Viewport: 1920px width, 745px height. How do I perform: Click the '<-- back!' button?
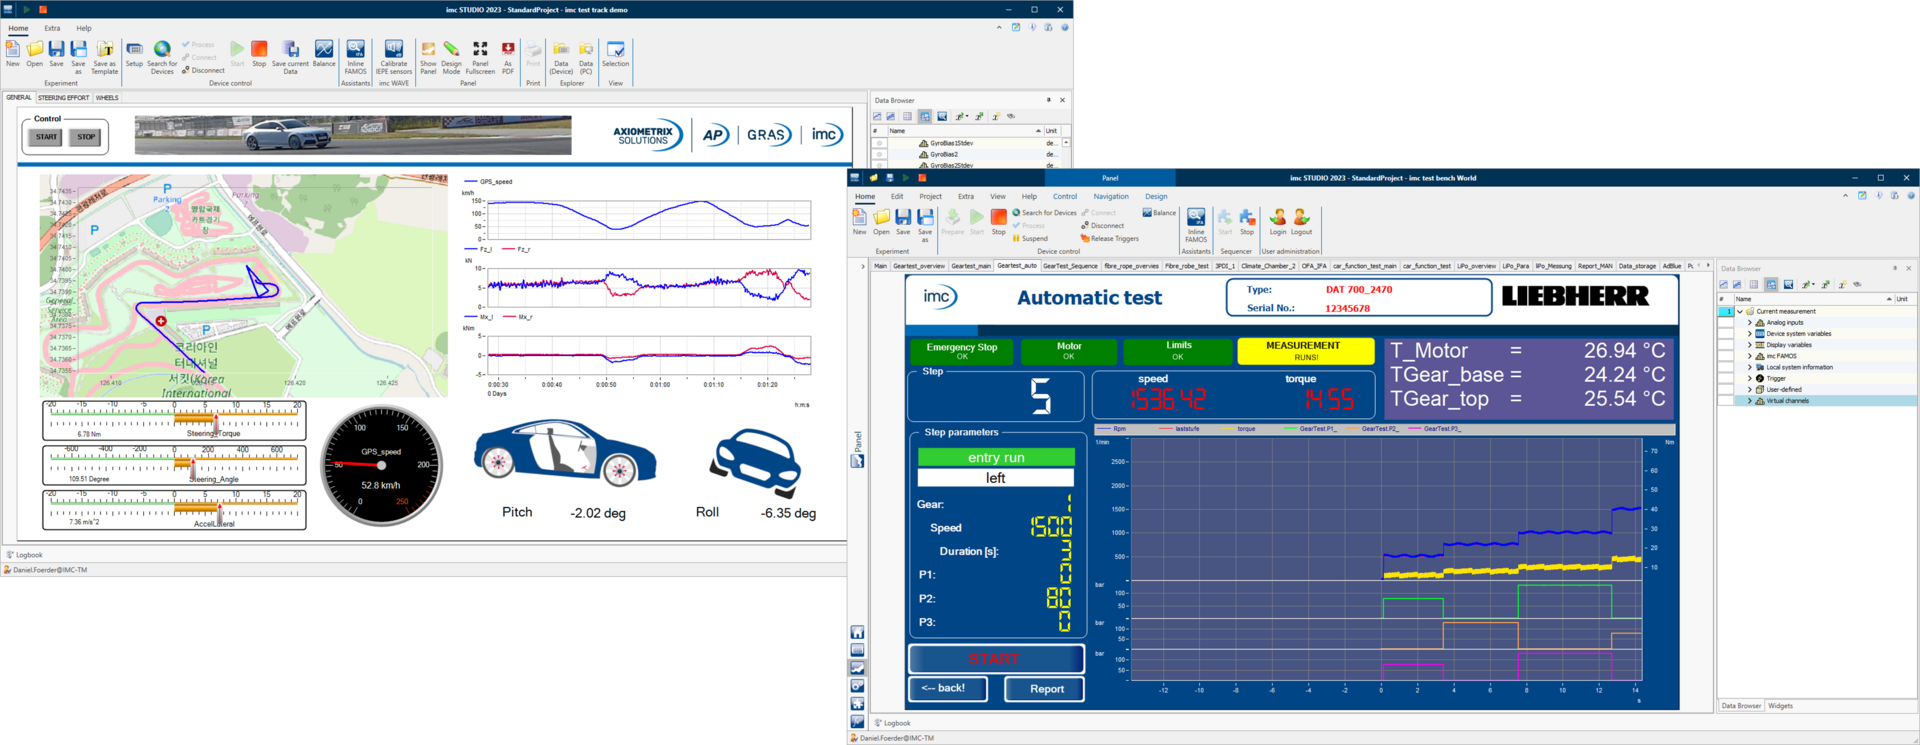[947, 689]
